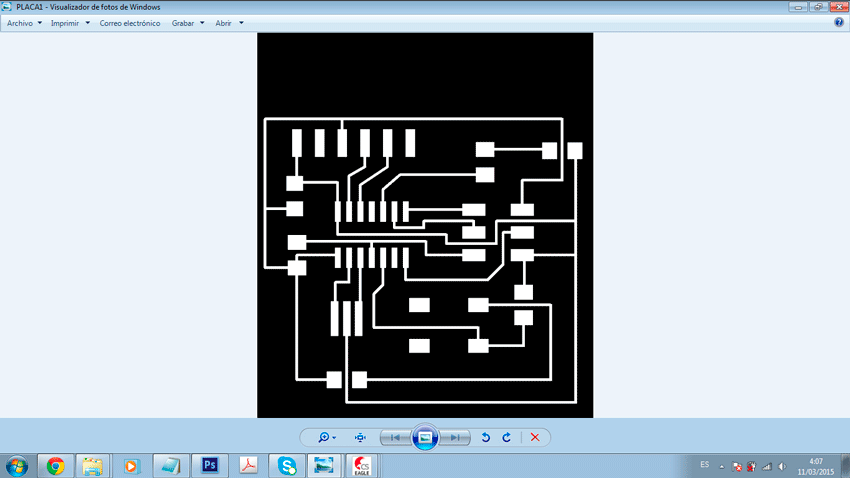
Task: Open the Windows Start menu
Action: pyautogui.click(x=17, y=466)
